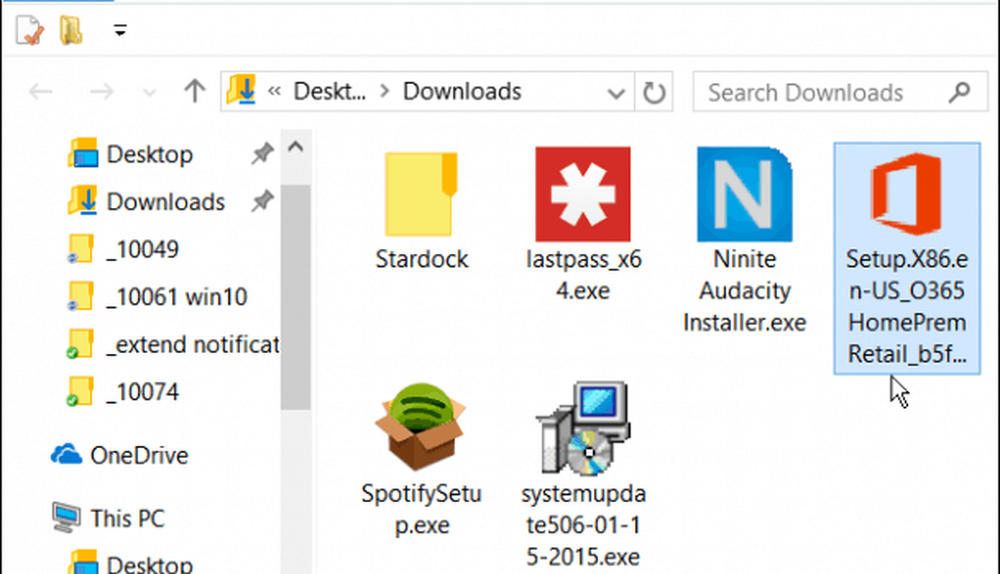The image size is (1000, 574).
Task: Click the lastpass_x64.exe file name
Action: click(x=583, y=275)
